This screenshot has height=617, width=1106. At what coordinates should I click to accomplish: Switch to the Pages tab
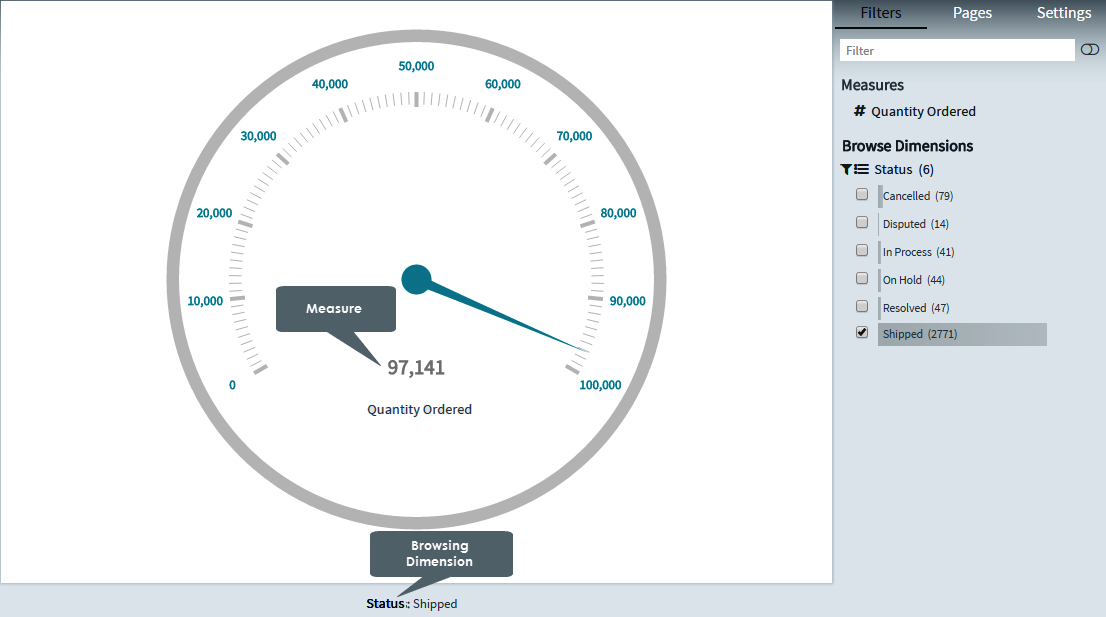click(x=971, y=13)
